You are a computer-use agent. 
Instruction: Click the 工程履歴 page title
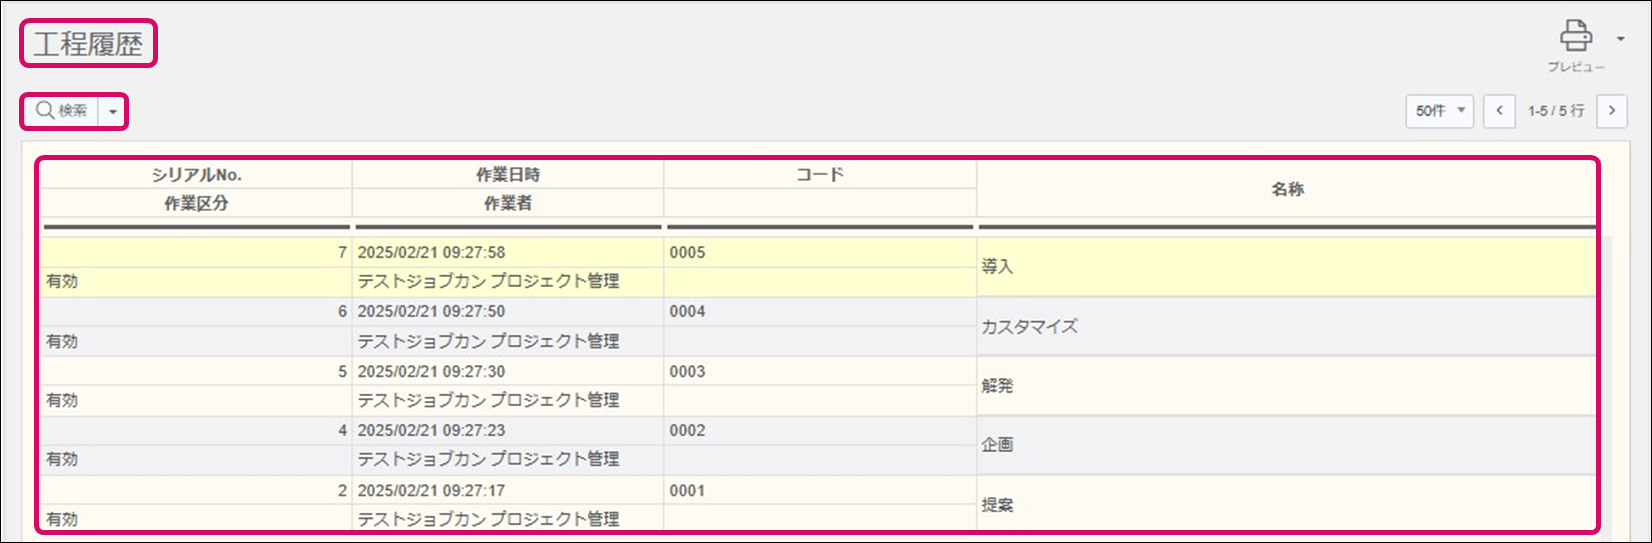[x=88, y=44]
